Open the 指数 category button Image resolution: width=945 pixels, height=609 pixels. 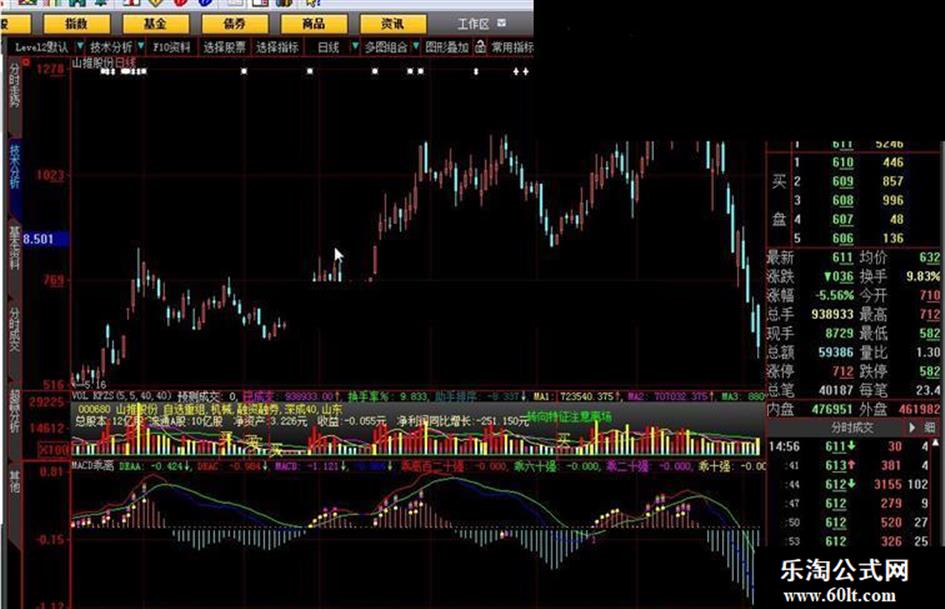click(x=77, y=24)
